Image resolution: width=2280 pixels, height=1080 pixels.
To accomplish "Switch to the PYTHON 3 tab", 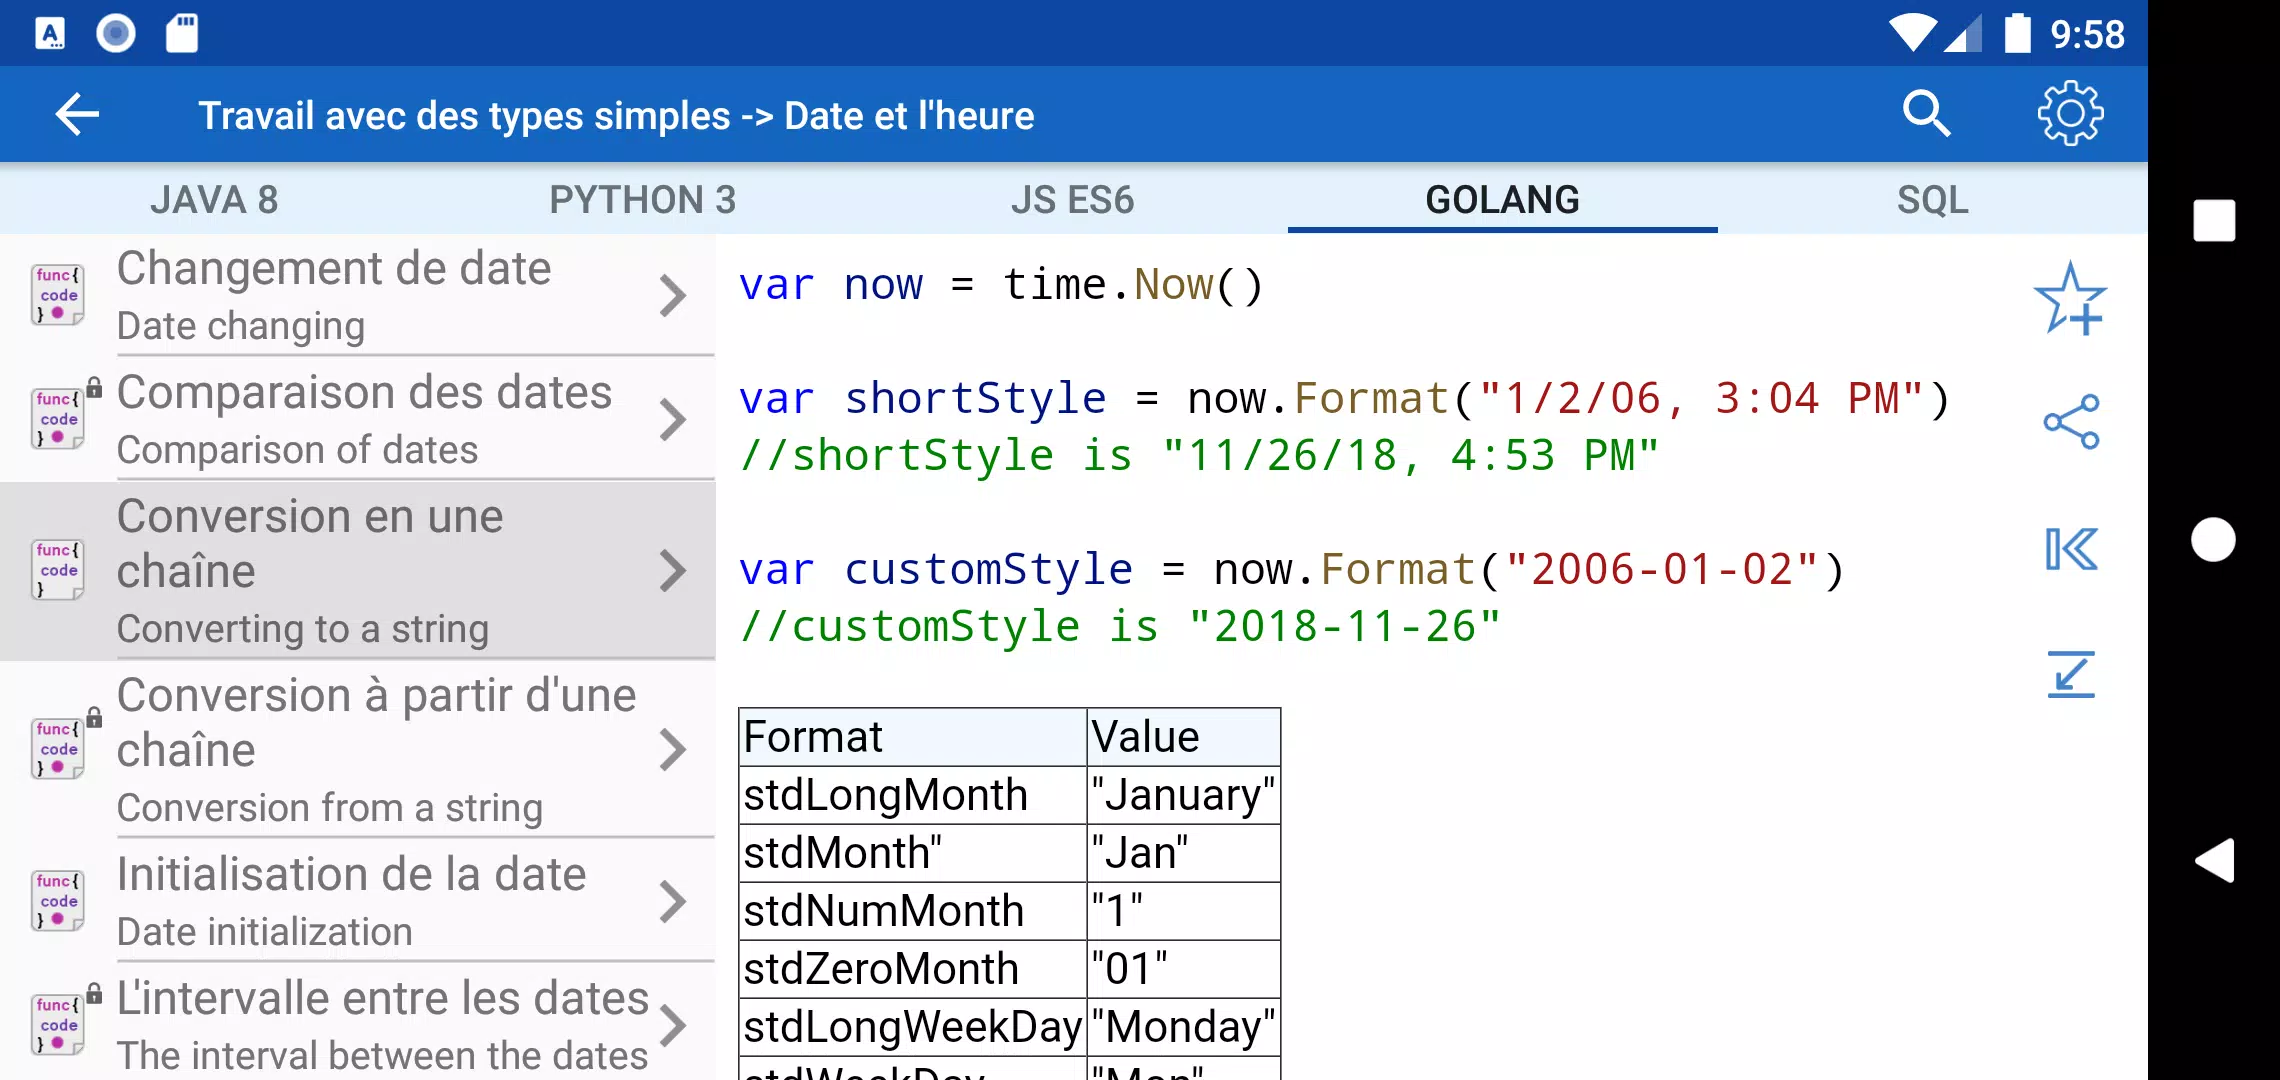I will [643, 200].
